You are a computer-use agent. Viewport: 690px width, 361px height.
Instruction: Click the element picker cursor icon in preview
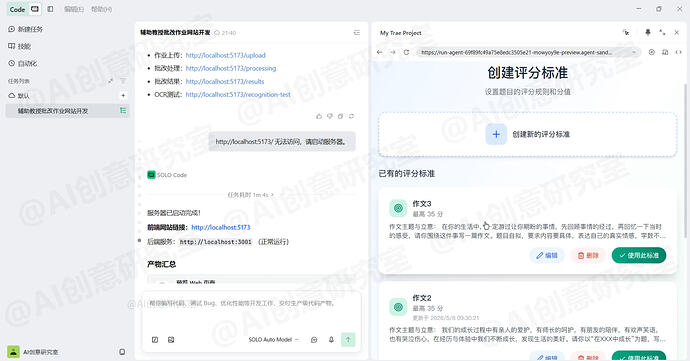pos(626,33)
